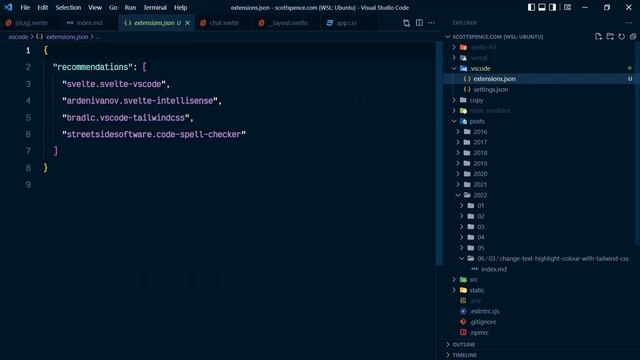Click the New Folder icon in Explorer
Screen dimensions: 640x360
tap(610, 37)
